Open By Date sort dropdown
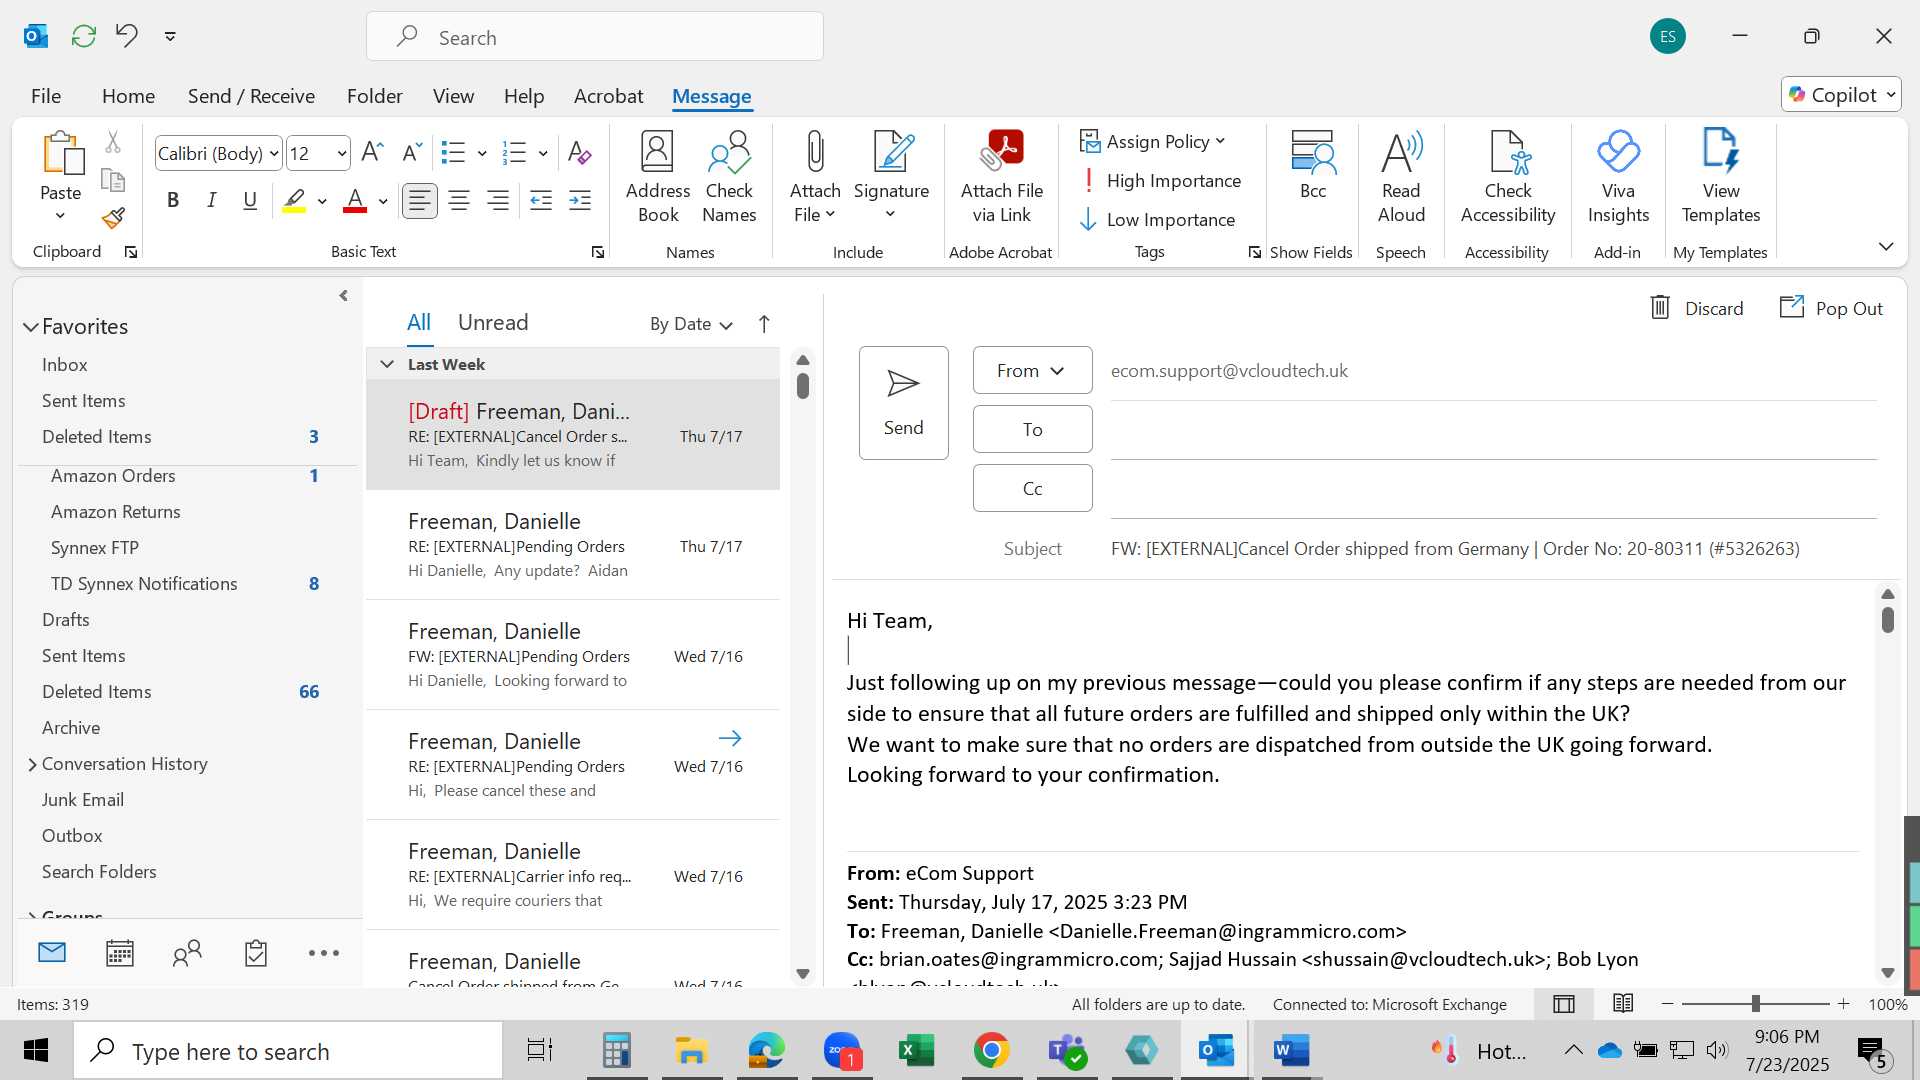The image size is (1920, 1080). pyautogui.click(x=691, y=324)
